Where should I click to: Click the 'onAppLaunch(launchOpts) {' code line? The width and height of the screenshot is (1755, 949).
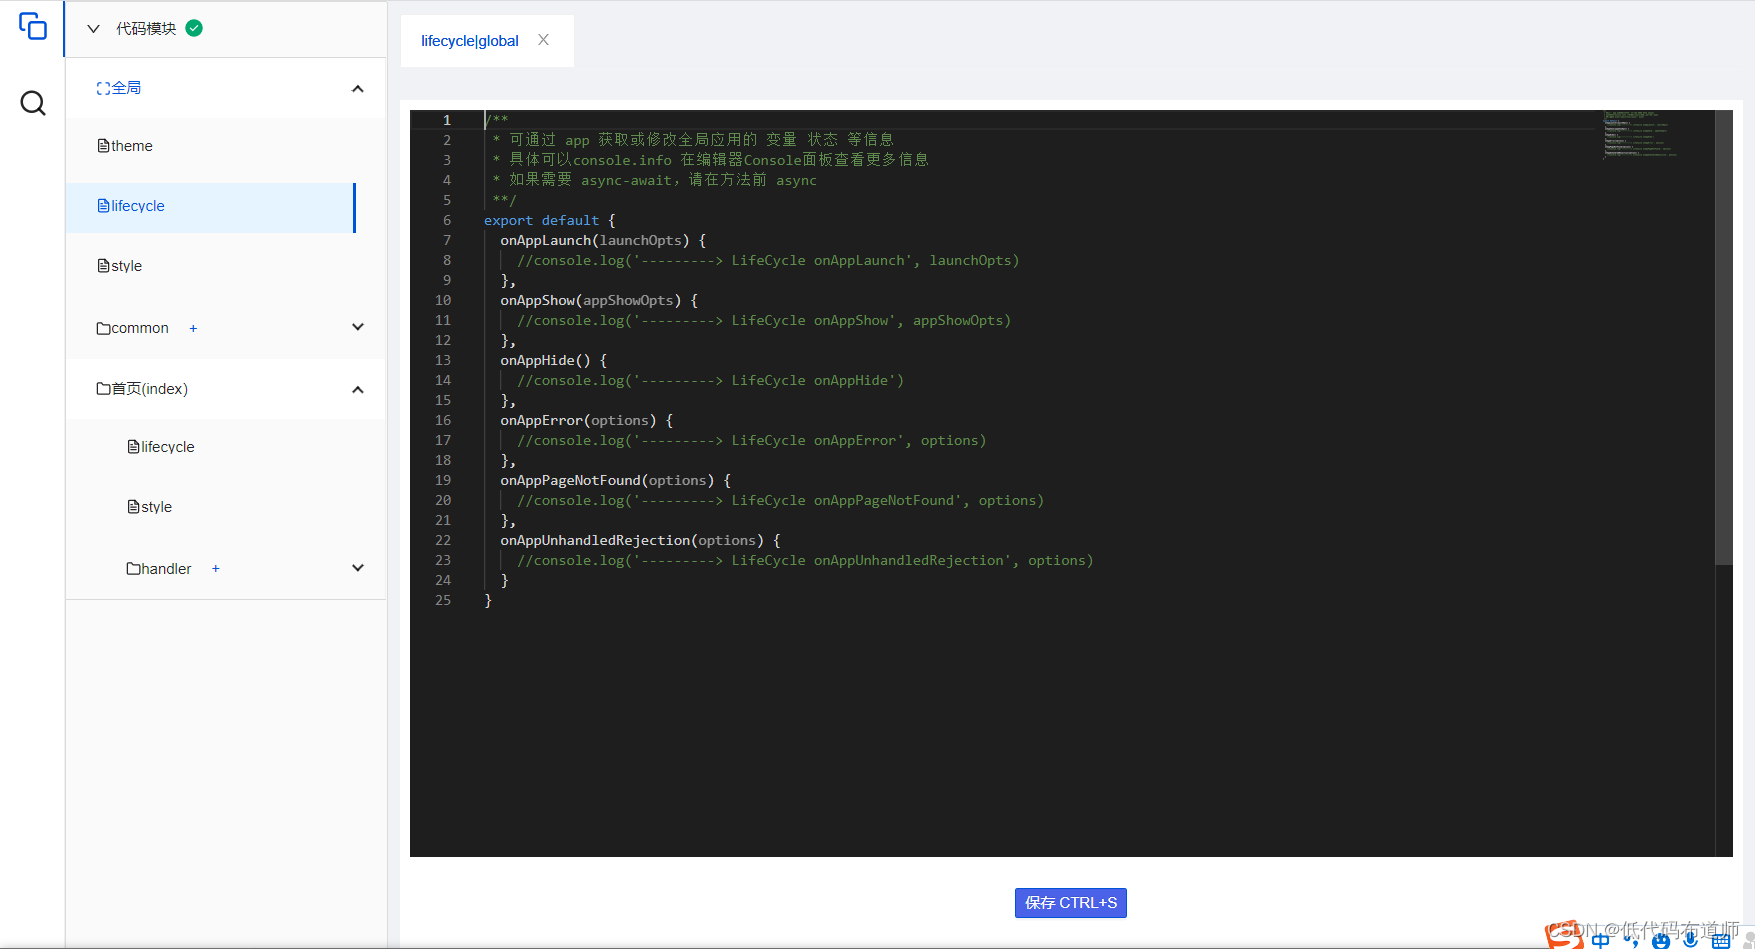(603, 240)
